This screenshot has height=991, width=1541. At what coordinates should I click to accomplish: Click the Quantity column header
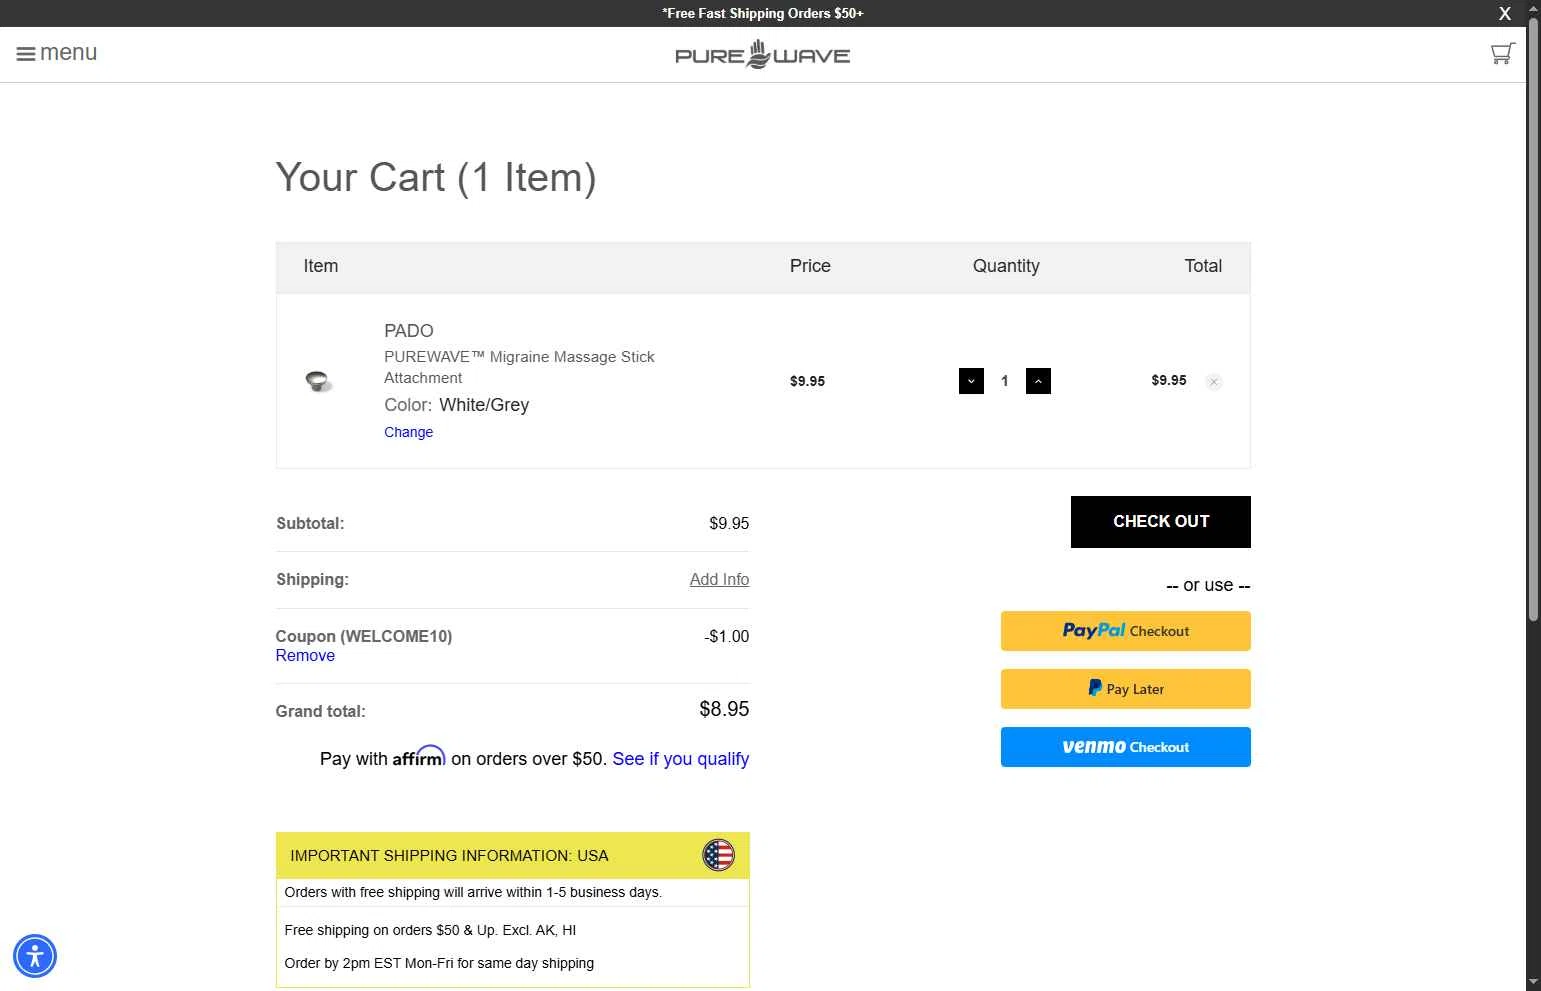1006,266
